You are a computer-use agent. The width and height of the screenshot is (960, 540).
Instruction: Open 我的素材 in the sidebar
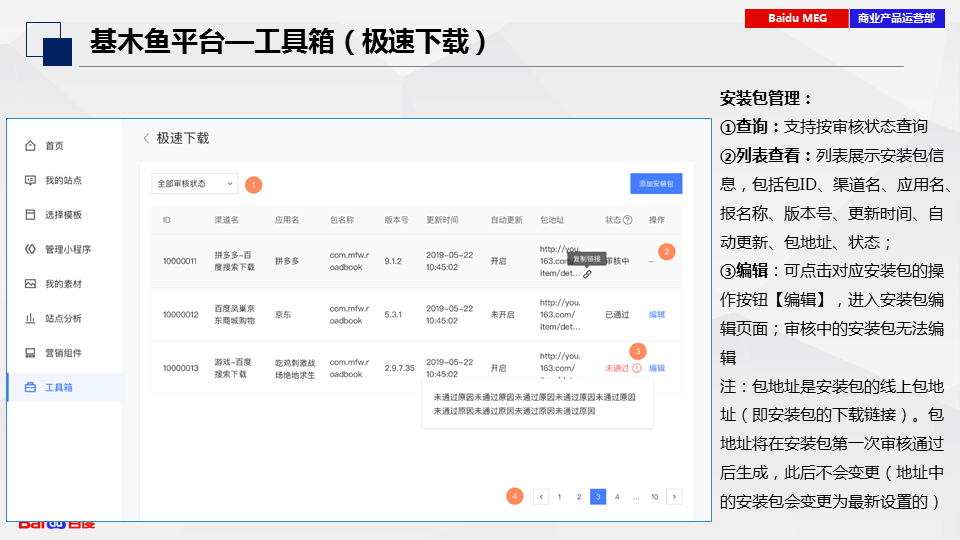pyautogui.click(x=65, y=283)
